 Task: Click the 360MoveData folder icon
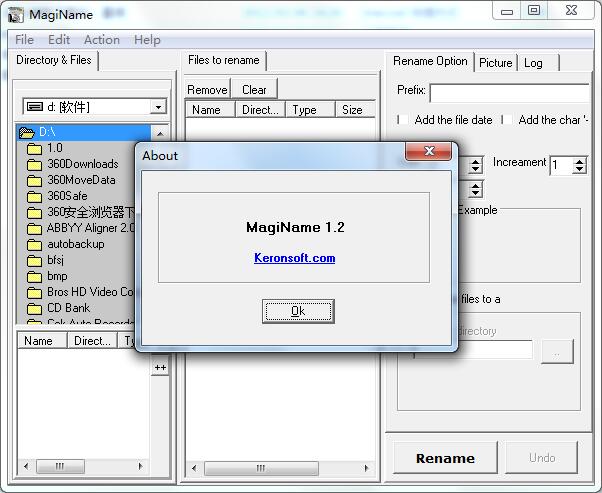click(x=34, y=180)
